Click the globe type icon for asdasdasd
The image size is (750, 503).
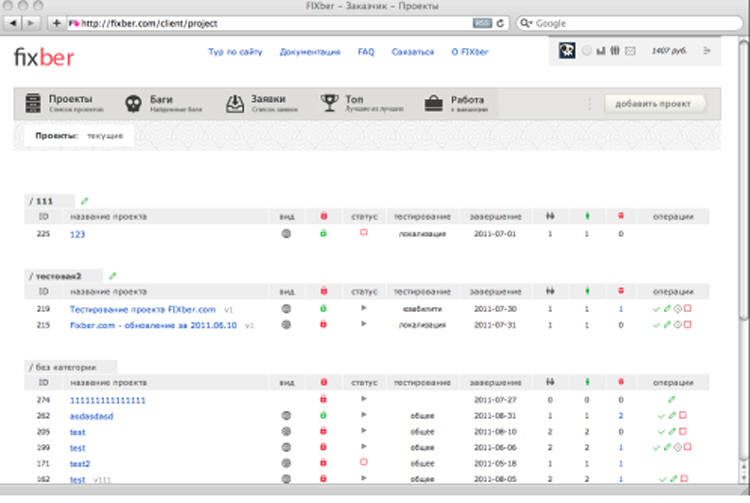pos(286,415)
